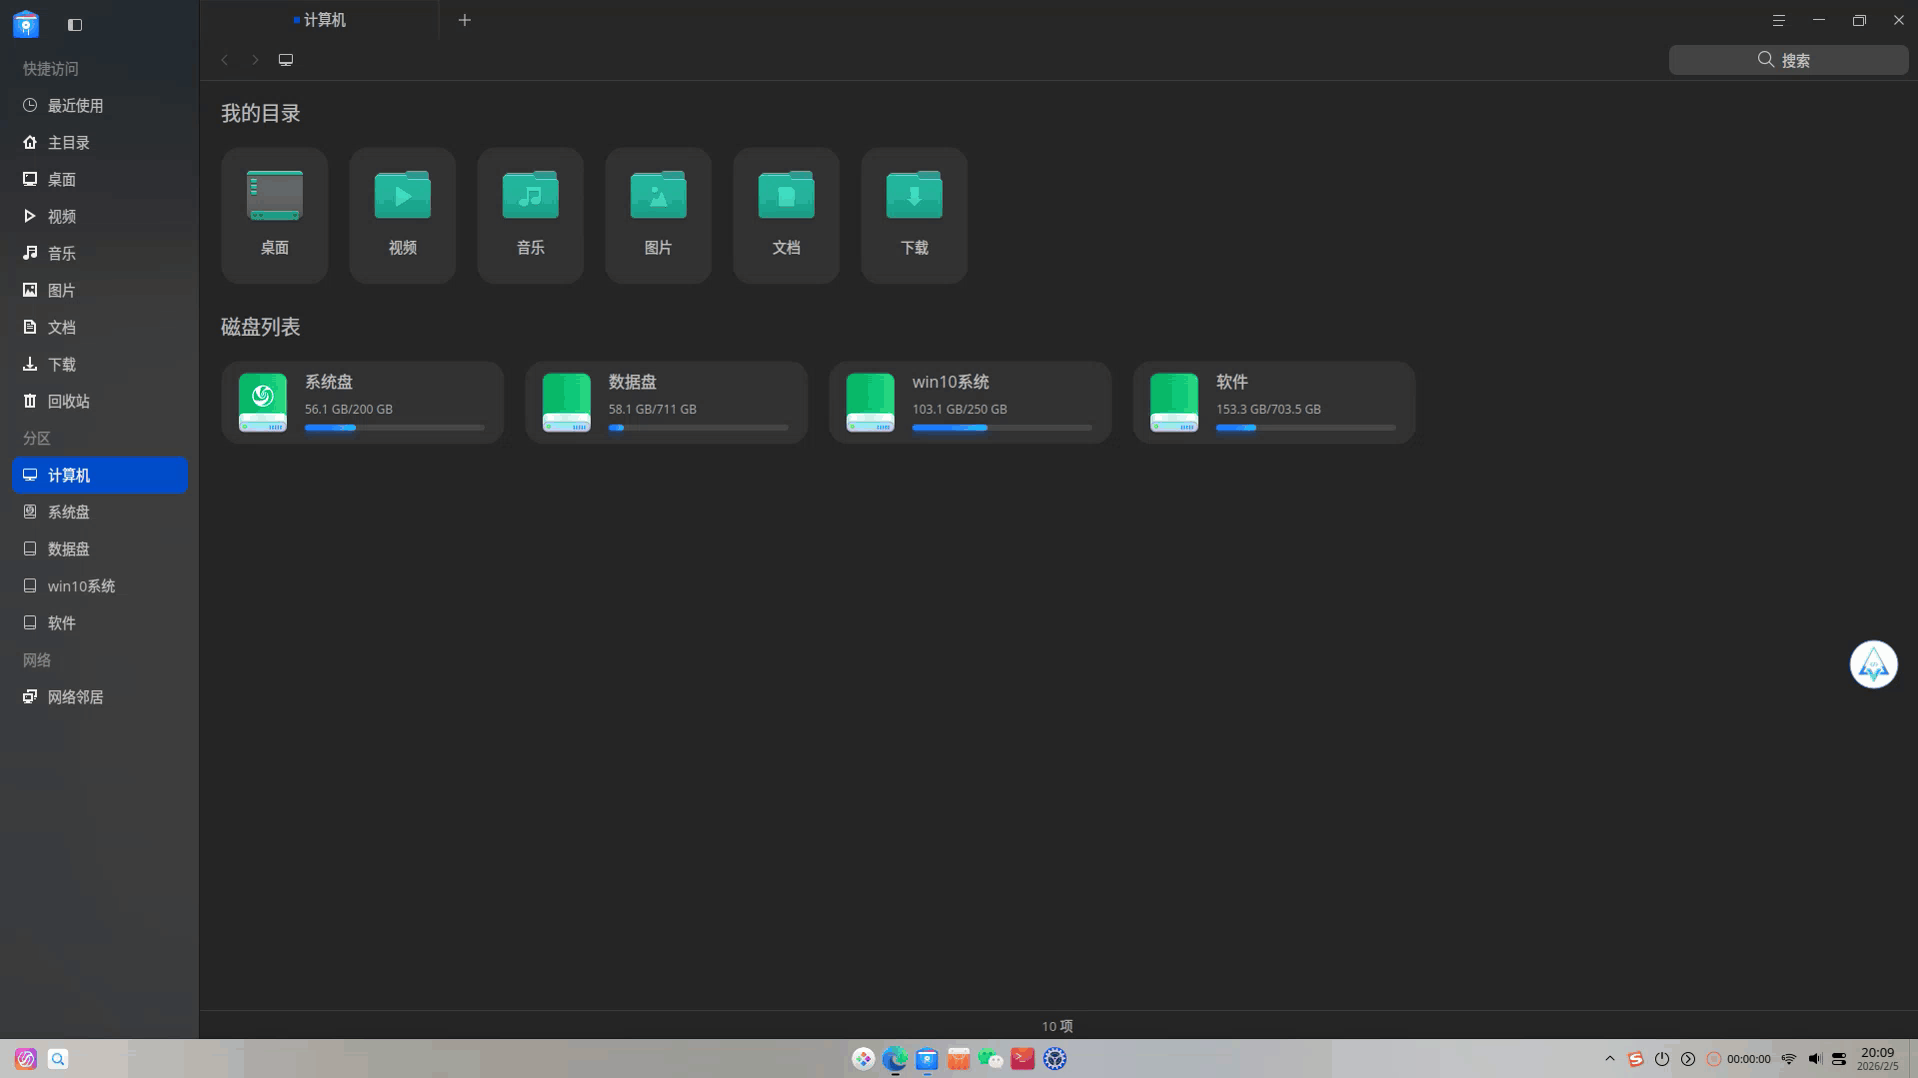Click the "153.3 GB/703.5 GB" text on 软件 disk

(1268, 409)
